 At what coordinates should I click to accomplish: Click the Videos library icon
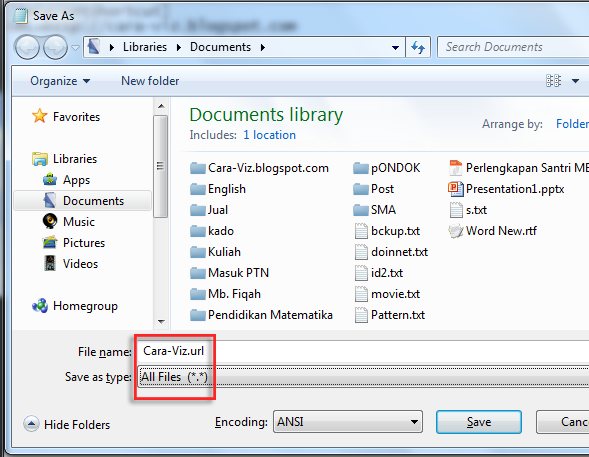tap(50, 263)
